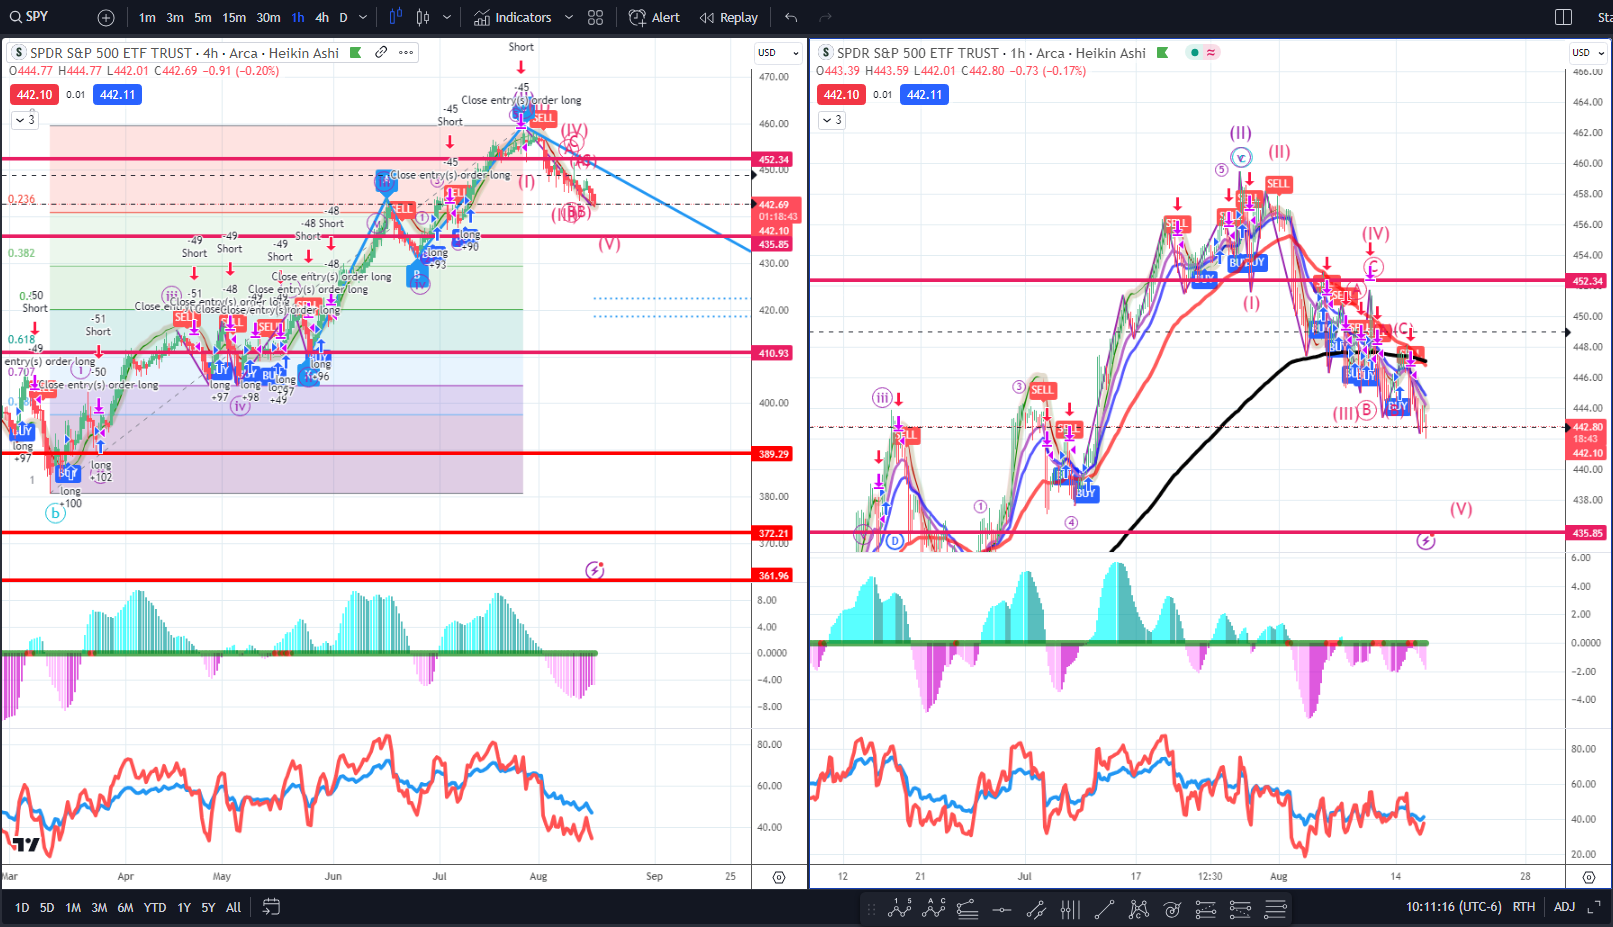Toggle RTH session setting
The image size is (1613, 927).
tap(1524, 907)
